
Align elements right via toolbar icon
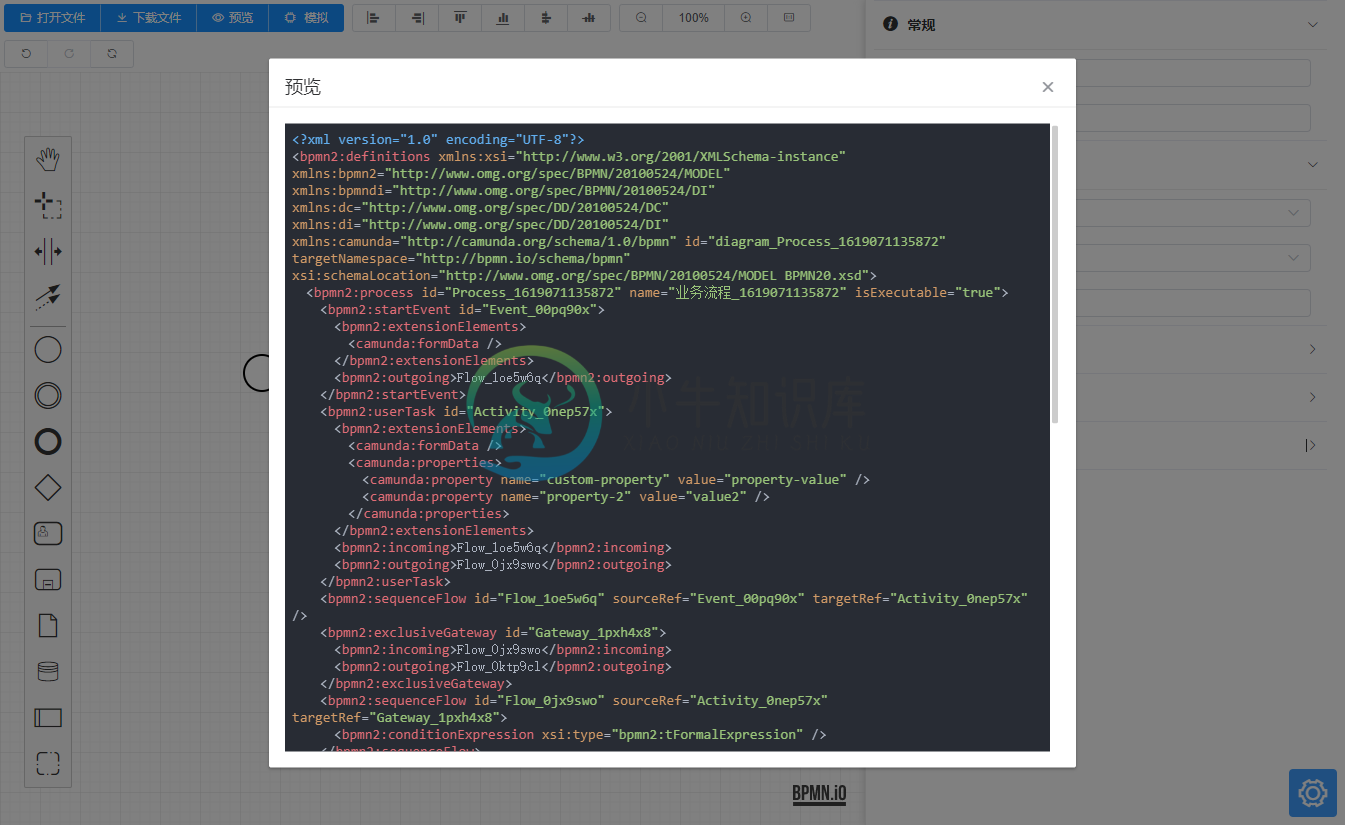point(417,18)
